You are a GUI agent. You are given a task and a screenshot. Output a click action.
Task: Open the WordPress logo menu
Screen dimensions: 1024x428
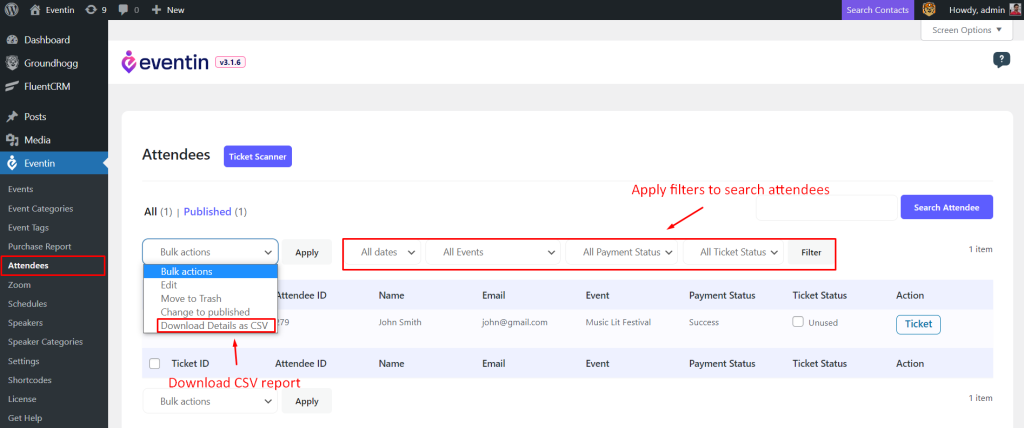12,10
